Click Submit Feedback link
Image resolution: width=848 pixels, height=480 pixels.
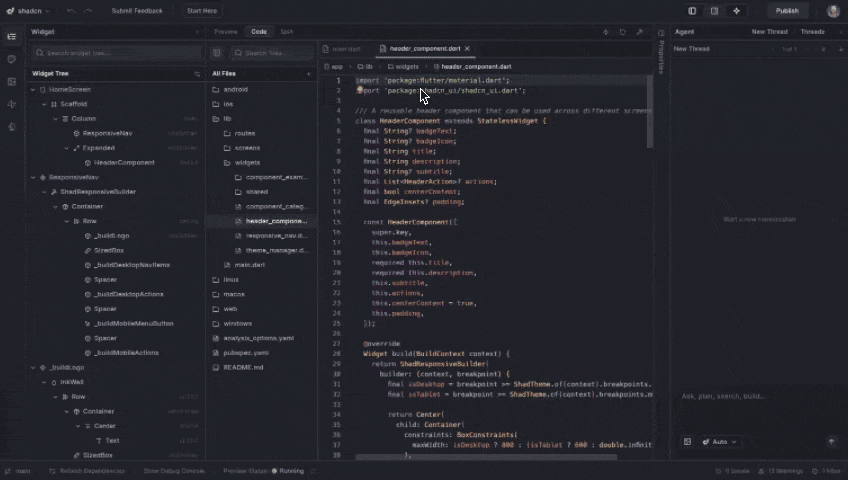[x=137, y=11]
